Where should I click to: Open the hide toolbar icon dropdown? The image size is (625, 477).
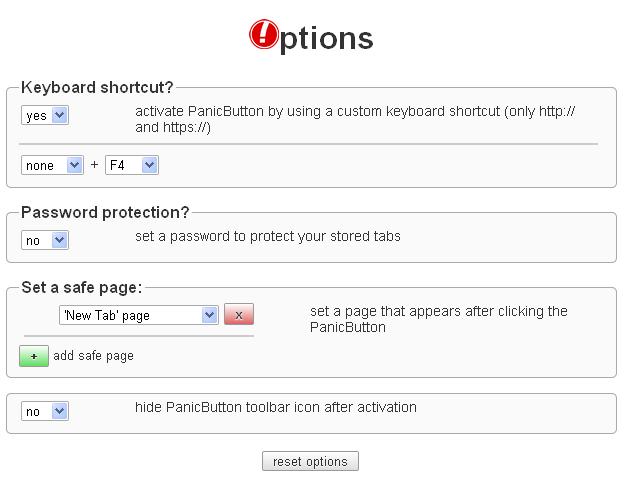(x=45, y=411)
